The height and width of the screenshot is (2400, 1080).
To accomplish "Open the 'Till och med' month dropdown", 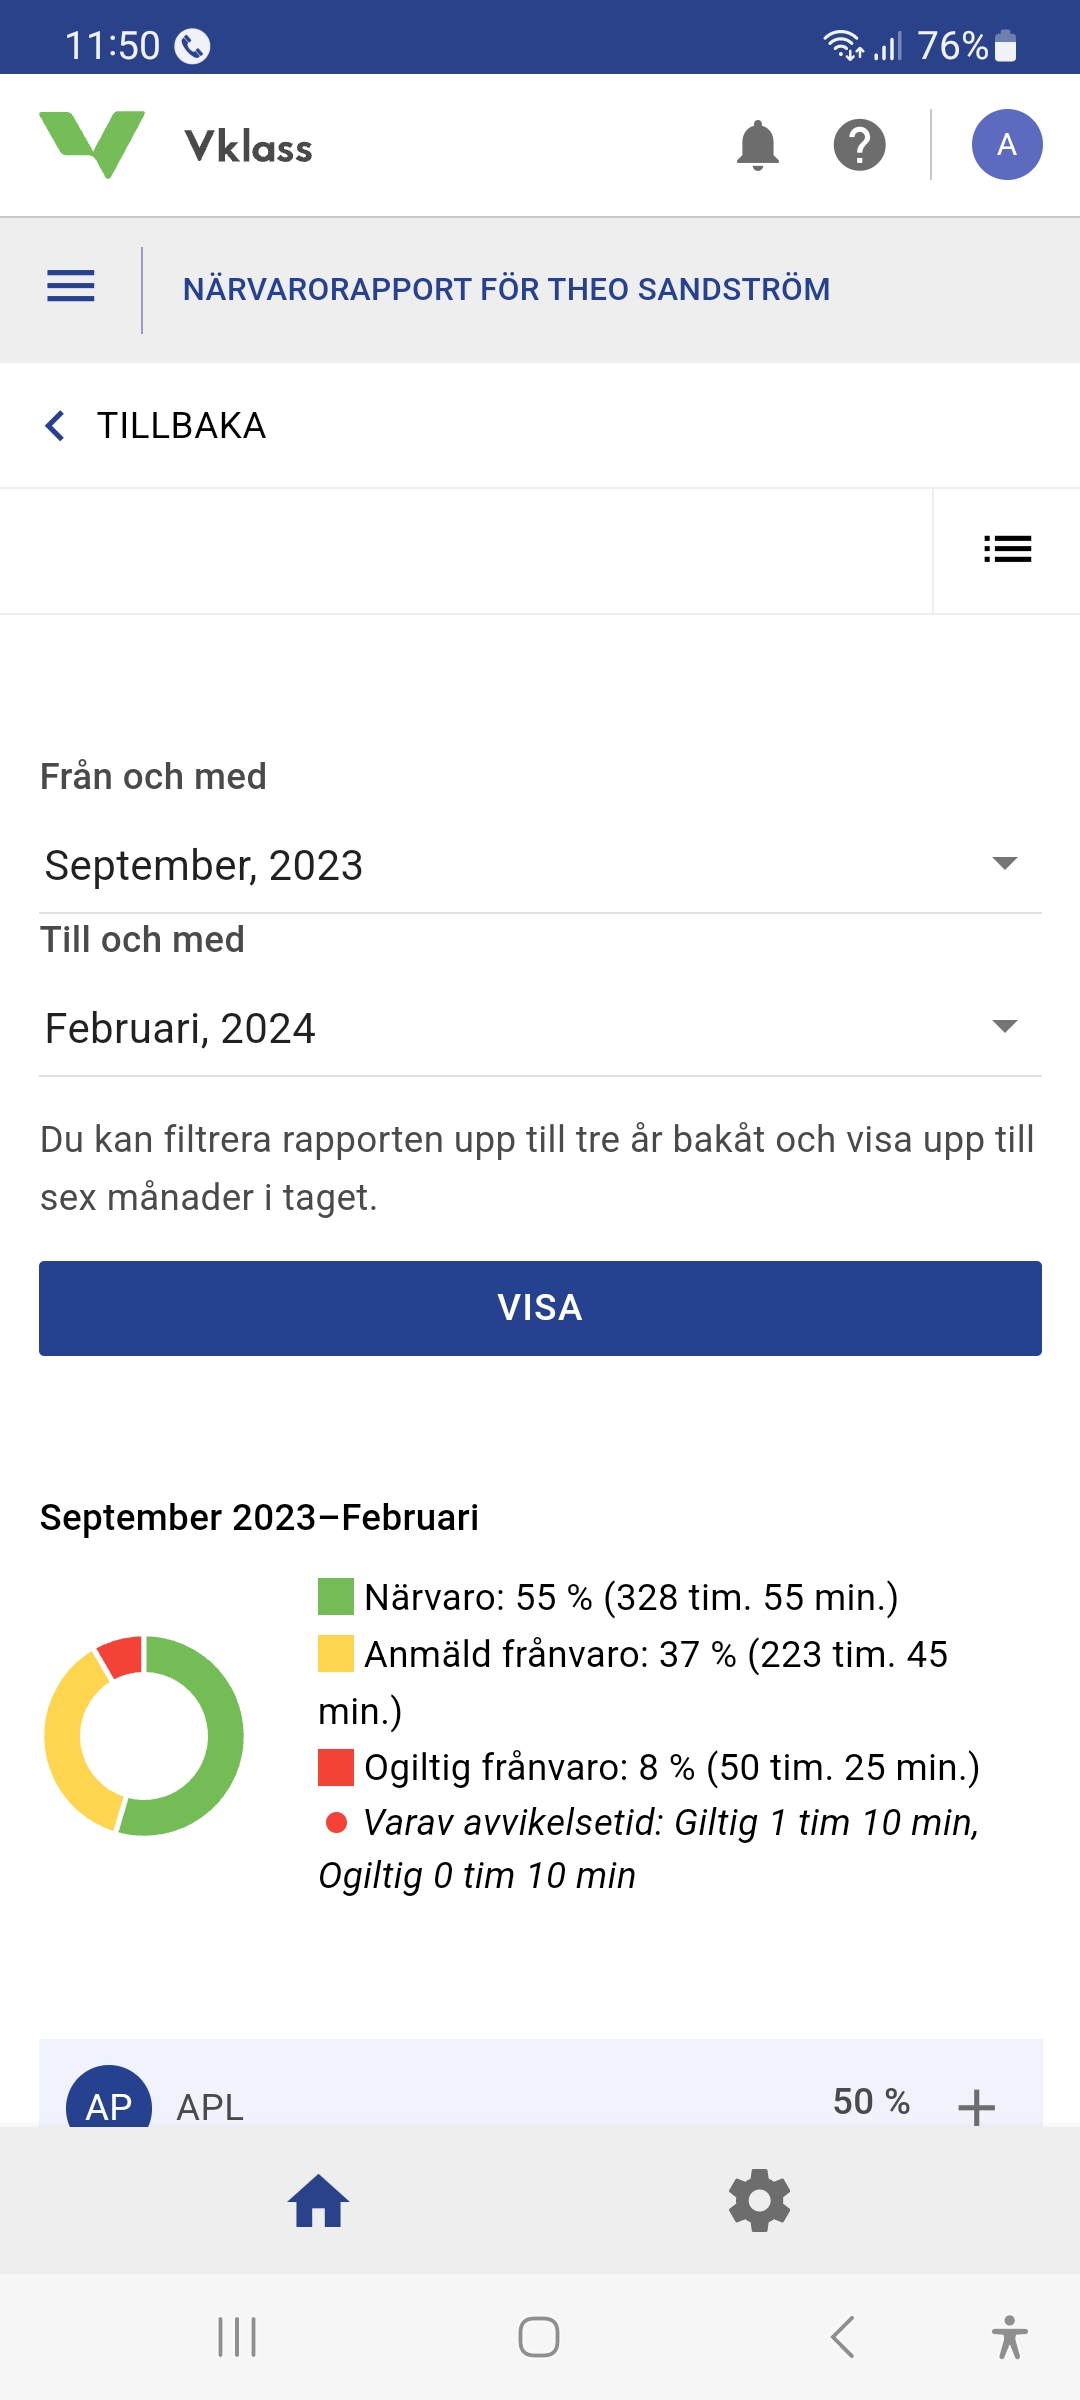I will click(x=540, y=1028).
